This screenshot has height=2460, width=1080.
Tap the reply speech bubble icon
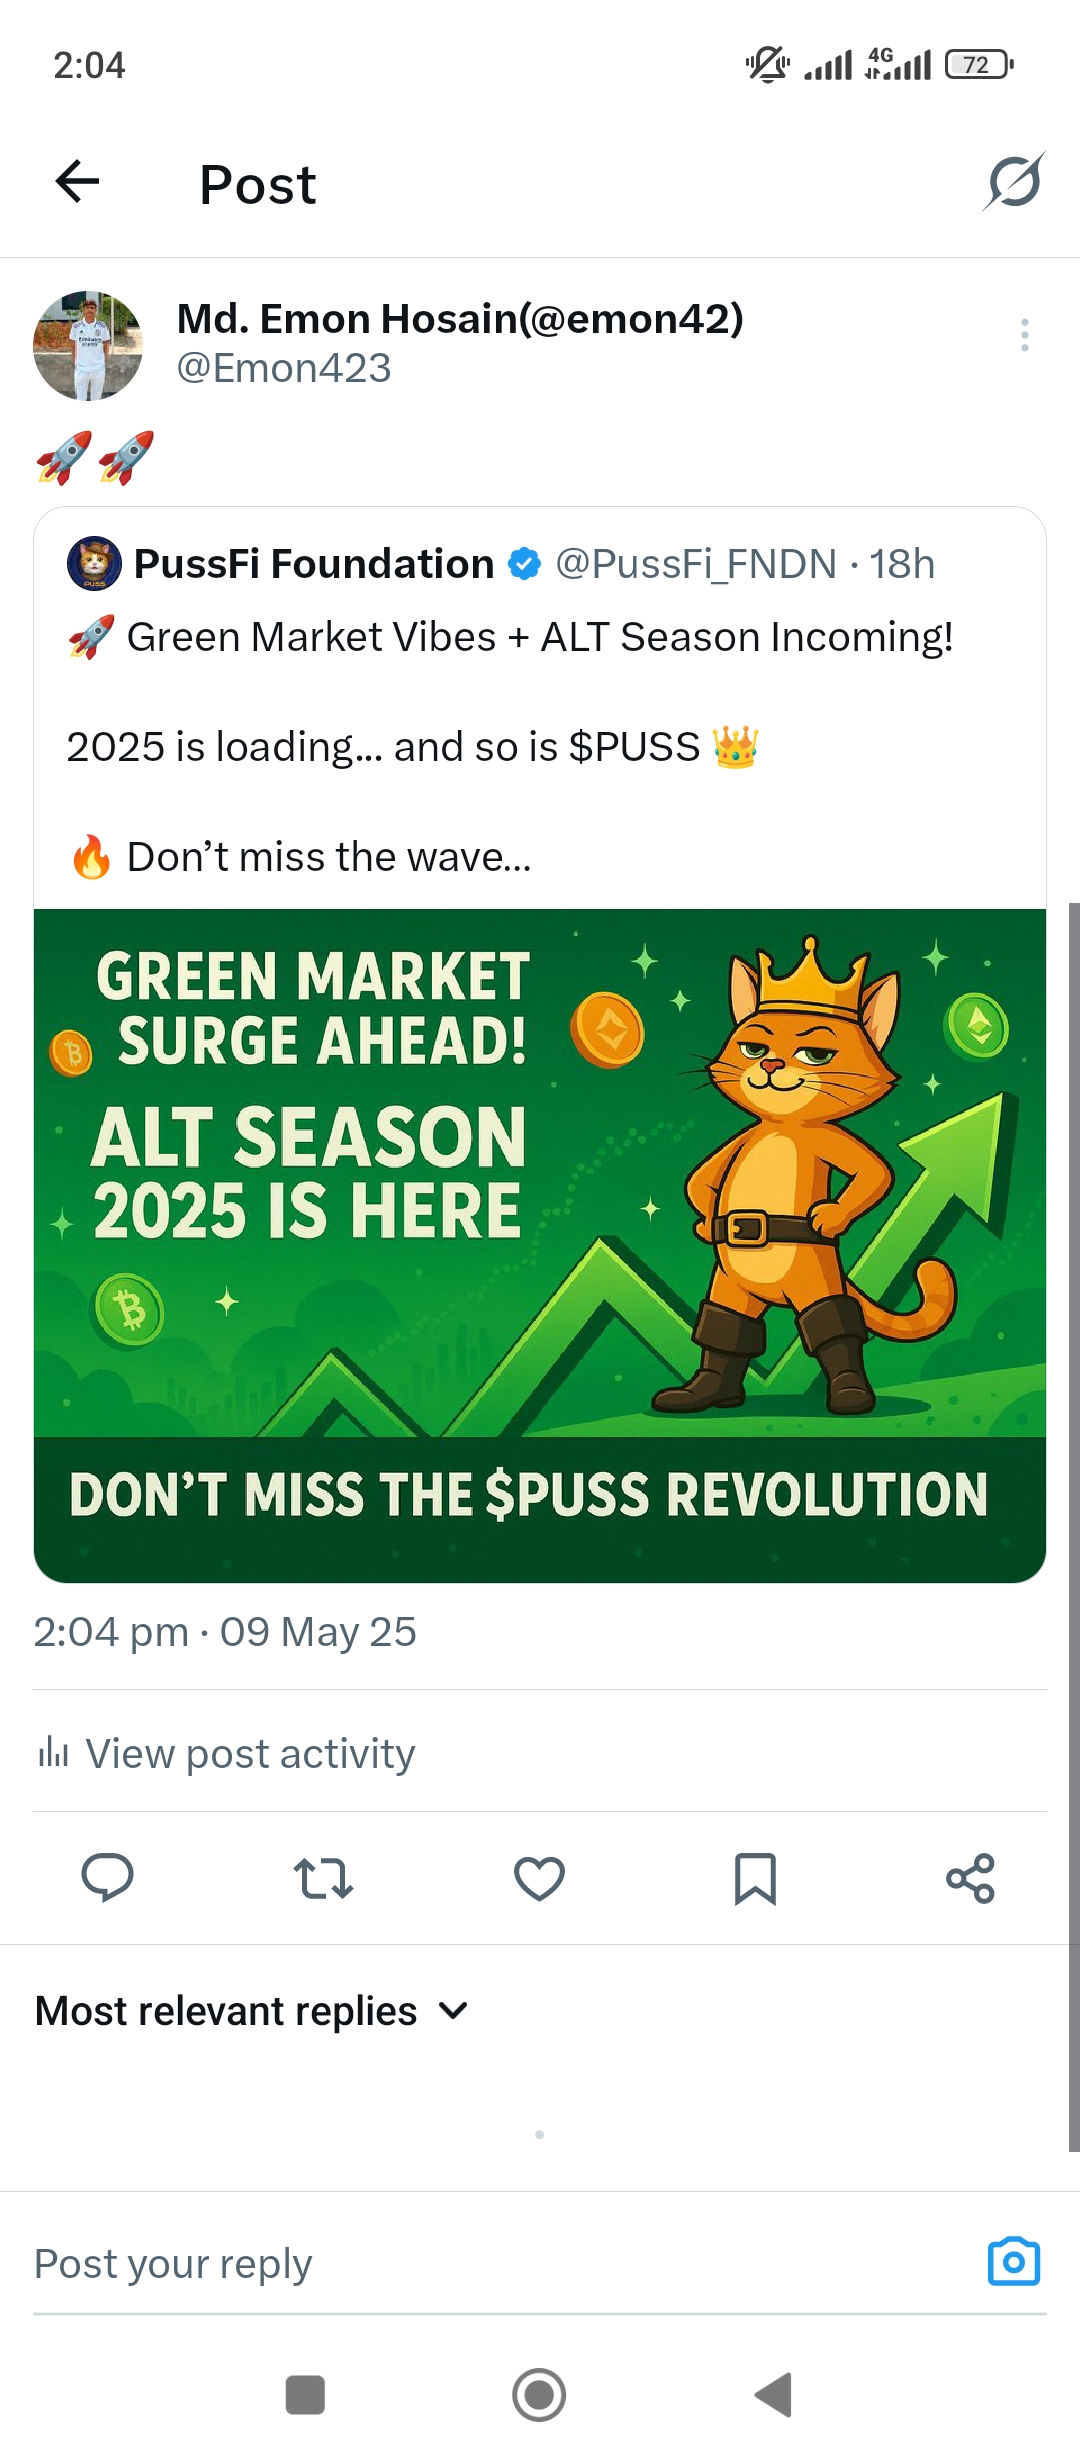point(107,1878)
